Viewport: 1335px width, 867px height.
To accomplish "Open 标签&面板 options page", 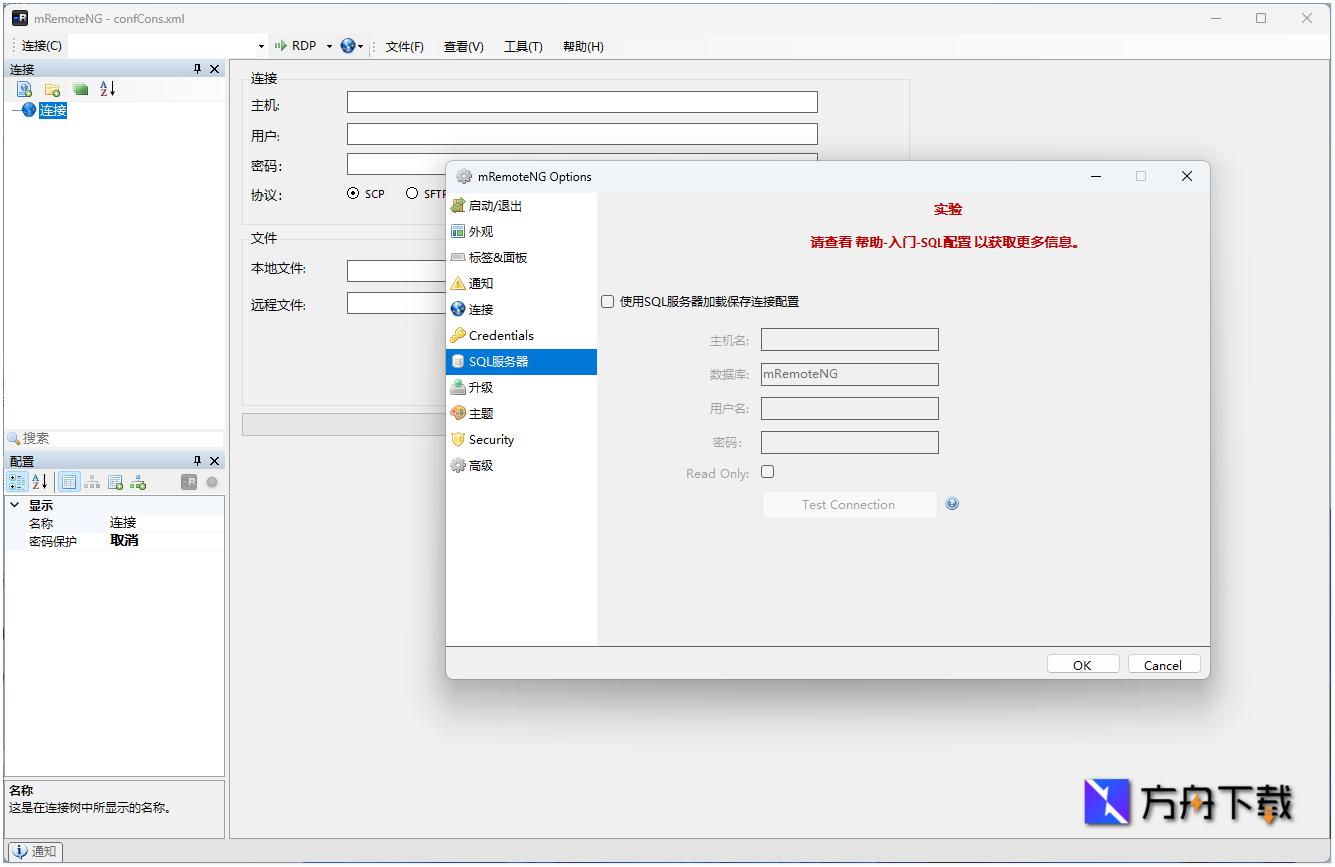I will pos(521,258).
